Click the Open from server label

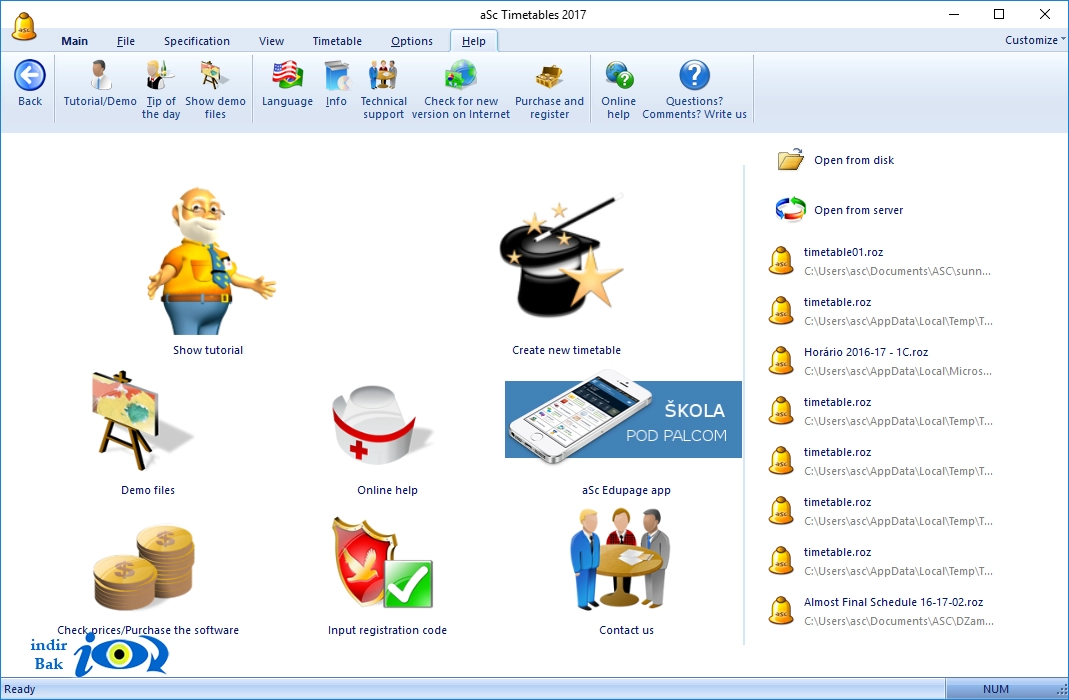point(858,210)
